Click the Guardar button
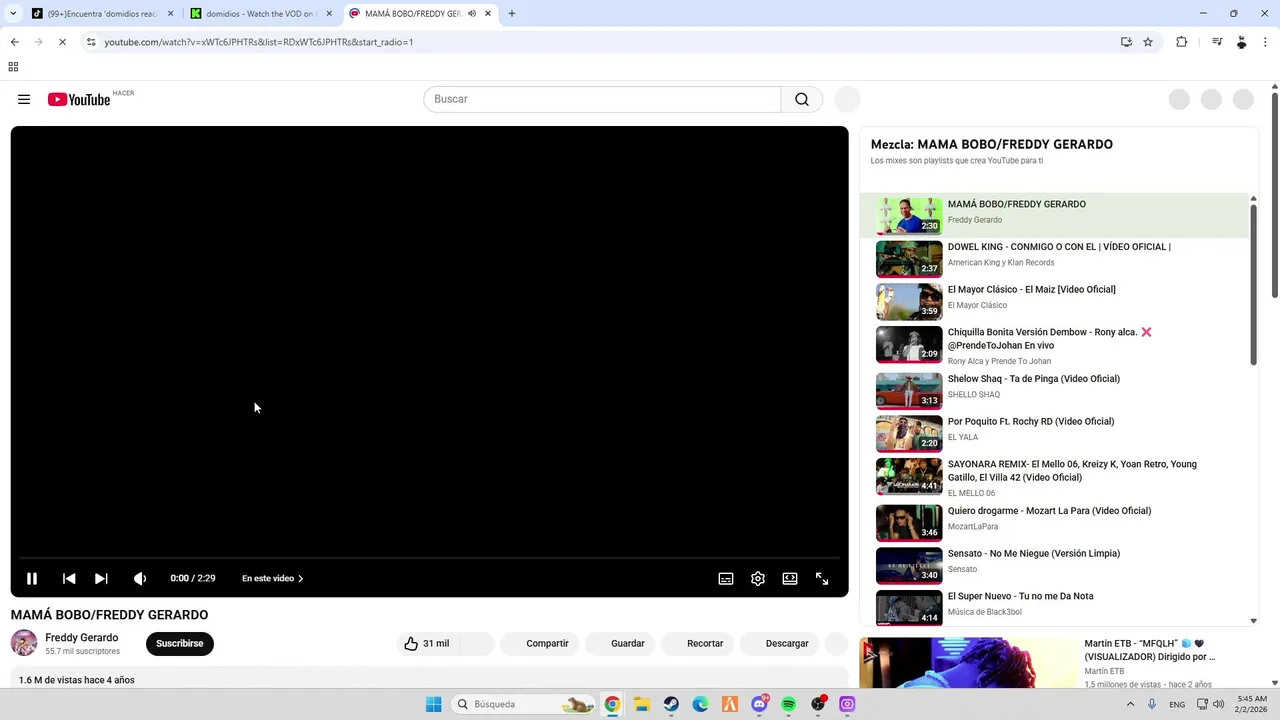Viewport: 1280px width, 720px height. tap(628, 643)
